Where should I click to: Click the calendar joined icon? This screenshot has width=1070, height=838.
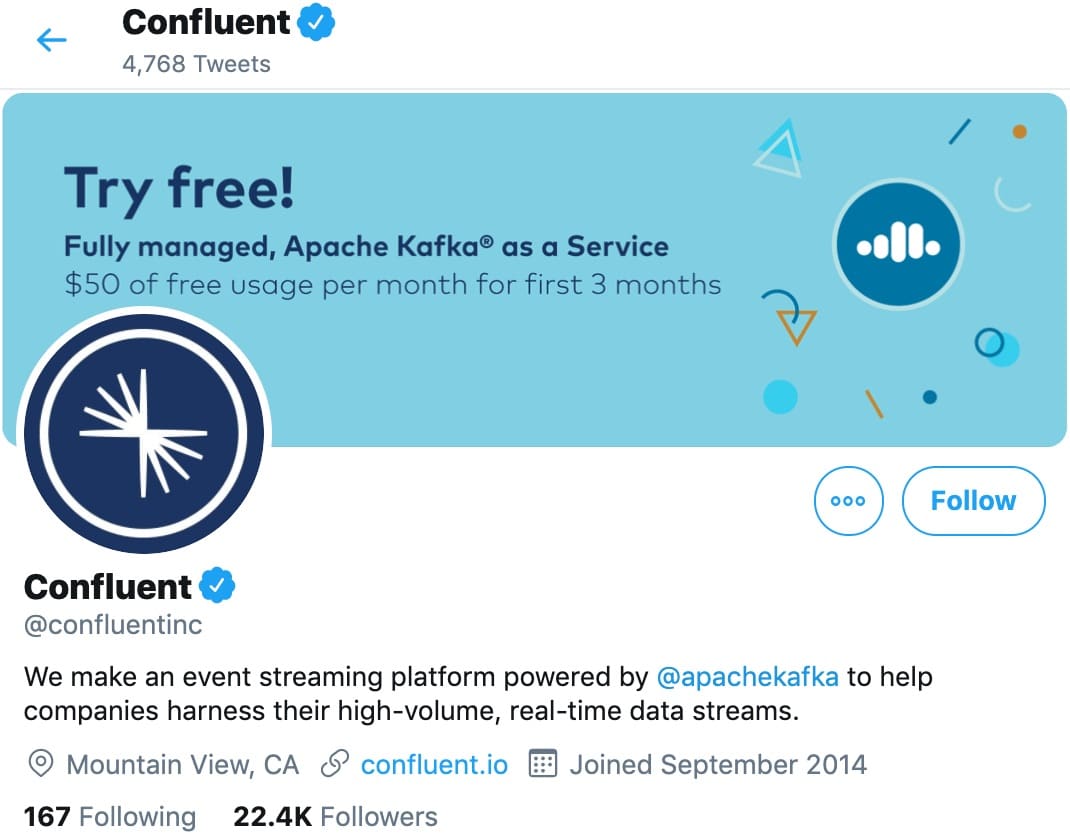pyautogui.click(x=543, y=764)
